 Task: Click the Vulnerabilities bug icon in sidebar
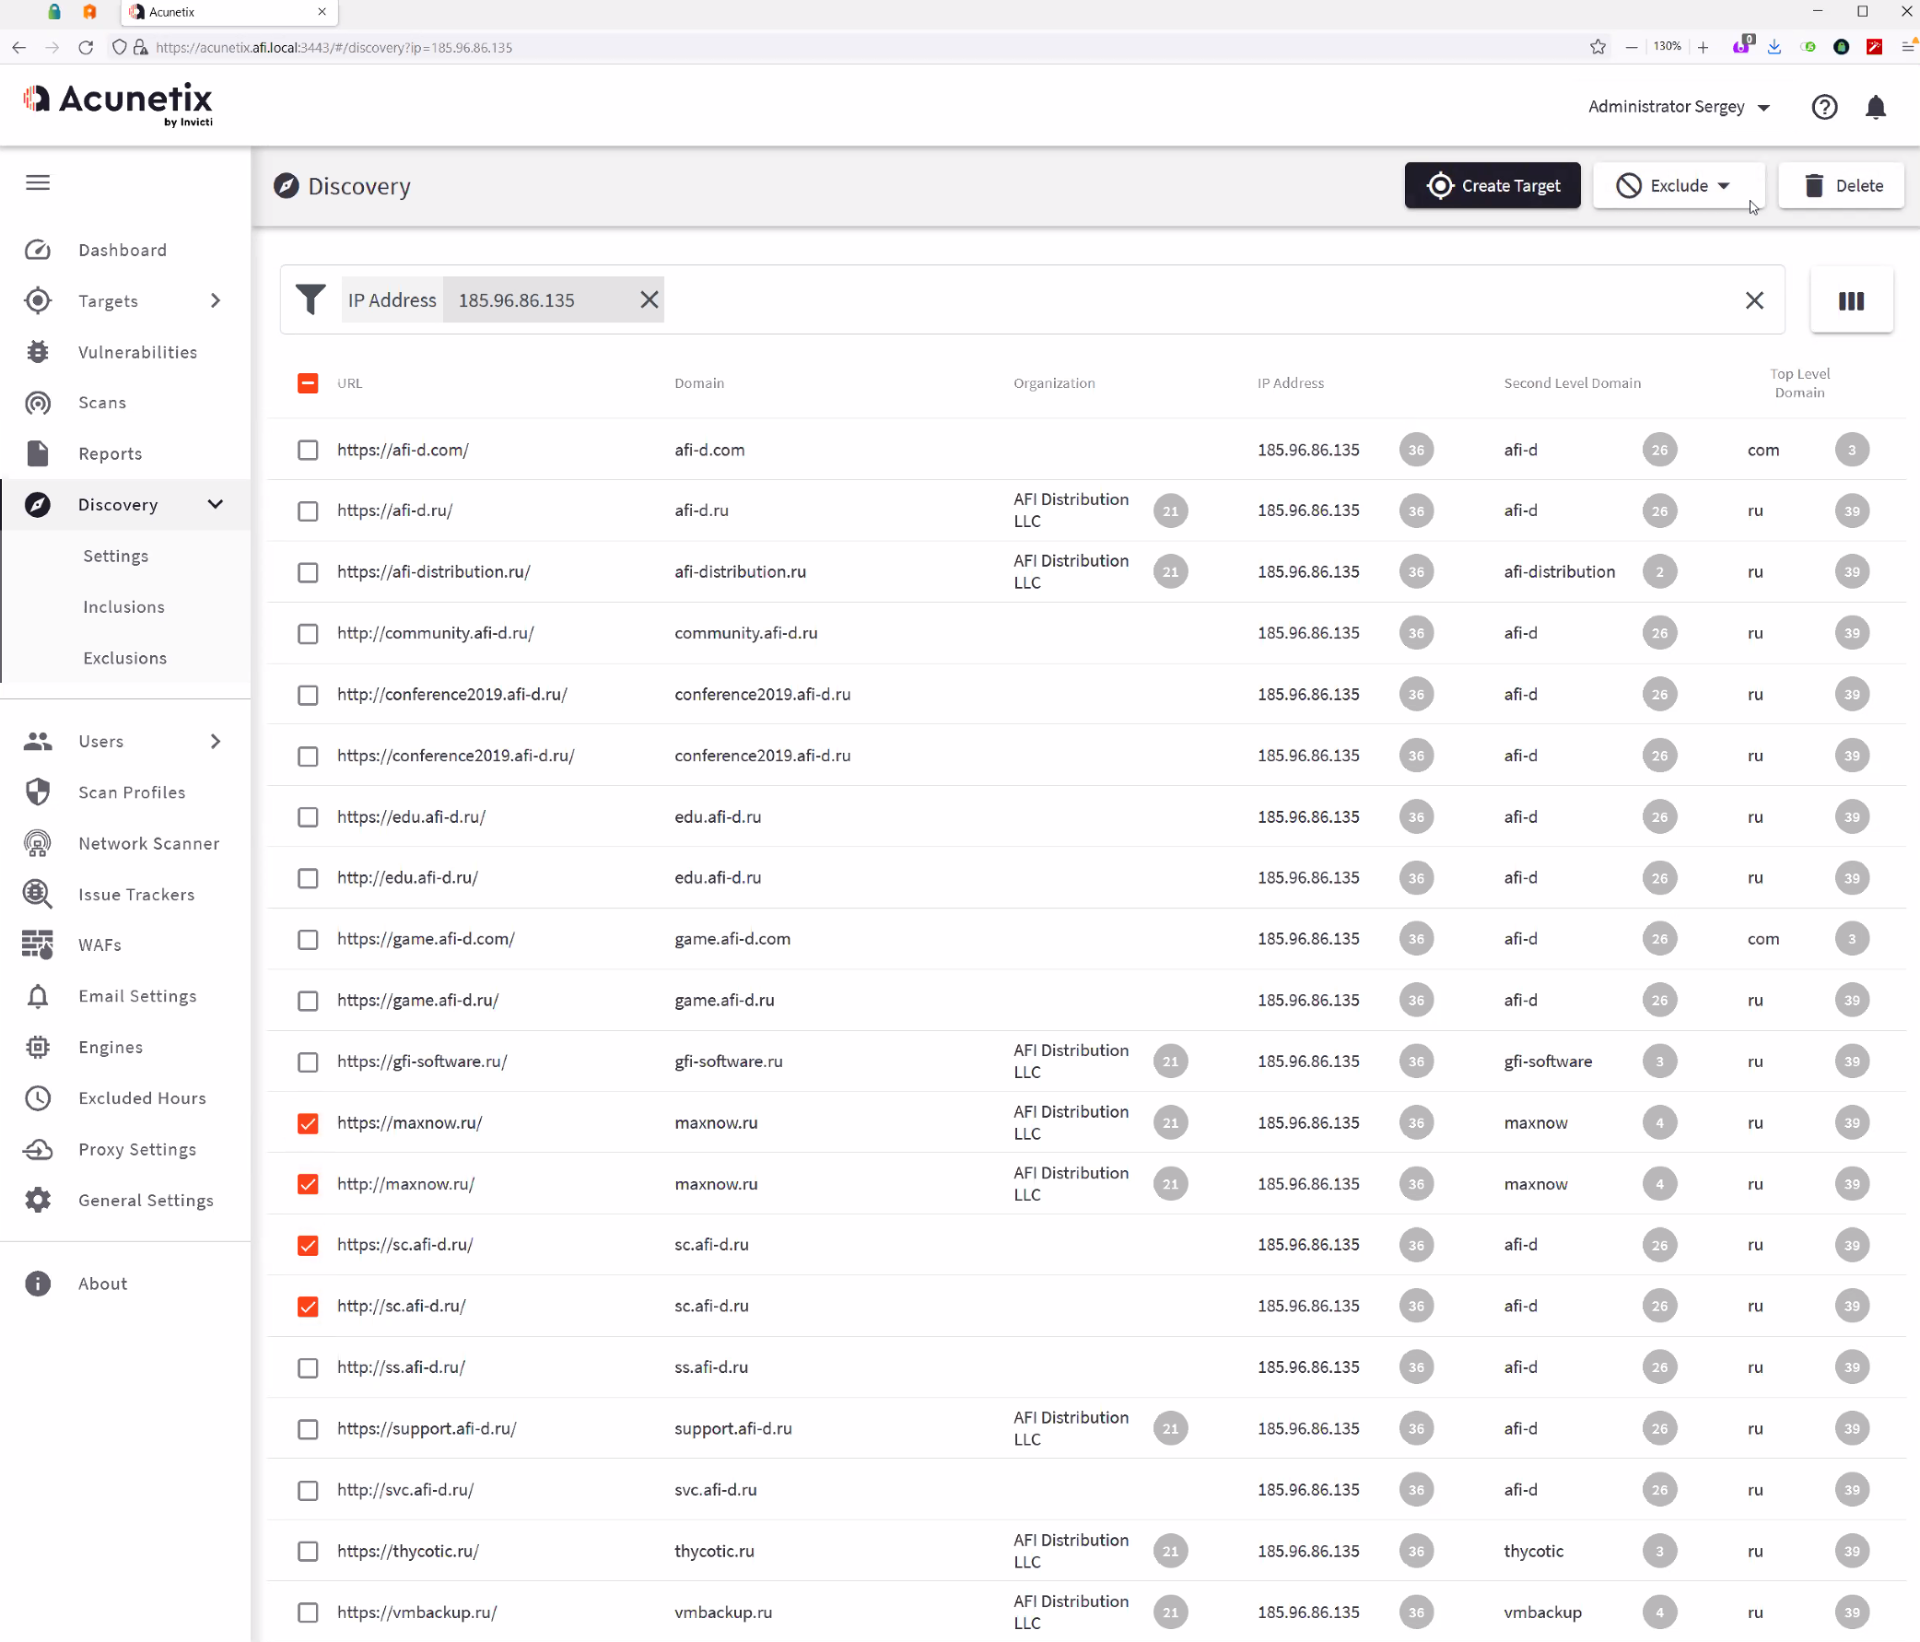pos(38,352)
